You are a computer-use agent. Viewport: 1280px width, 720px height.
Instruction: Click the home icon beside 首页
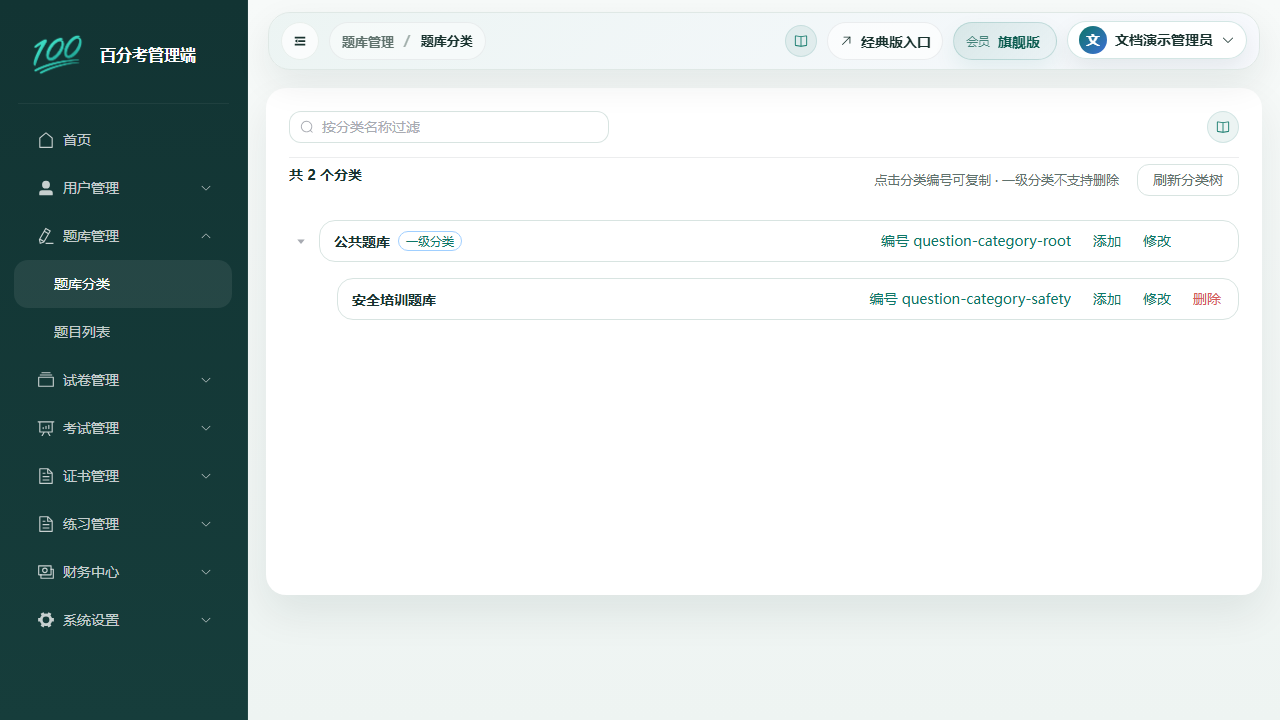coord(46,140)
